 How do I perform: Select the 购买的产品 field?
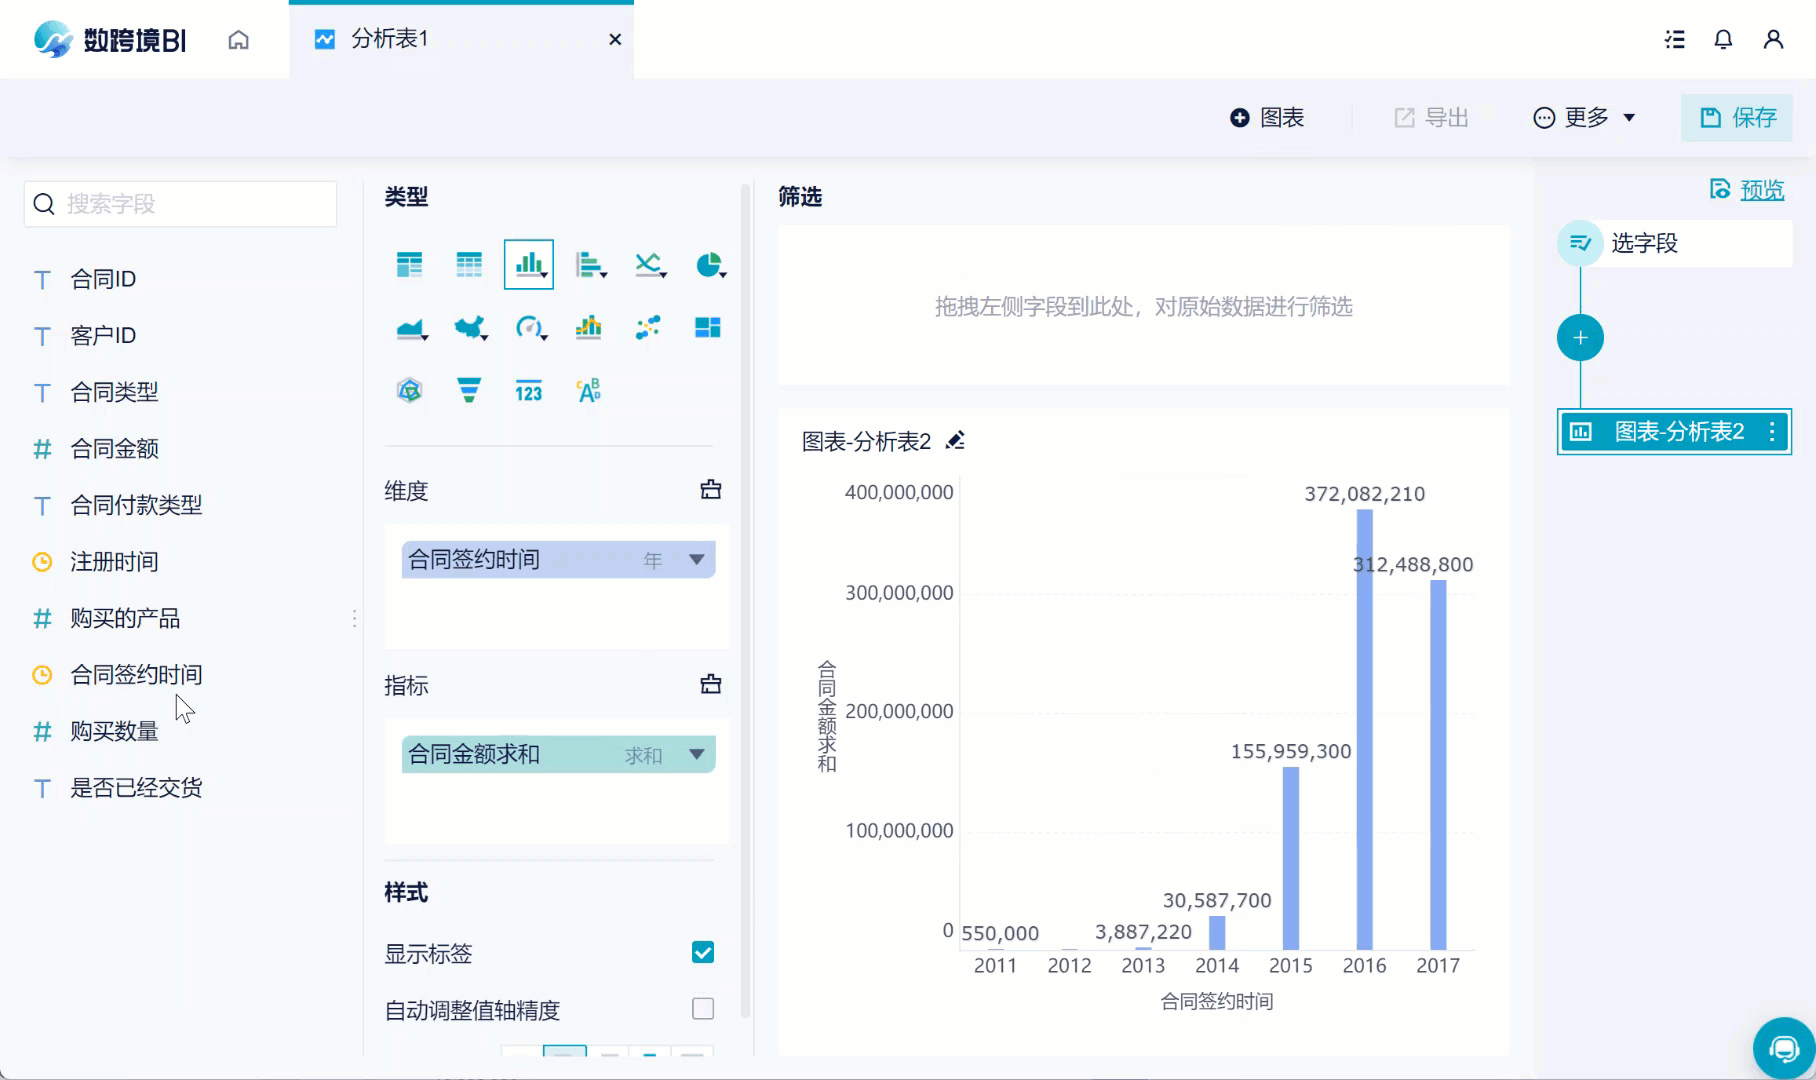[x=126, y=618]
